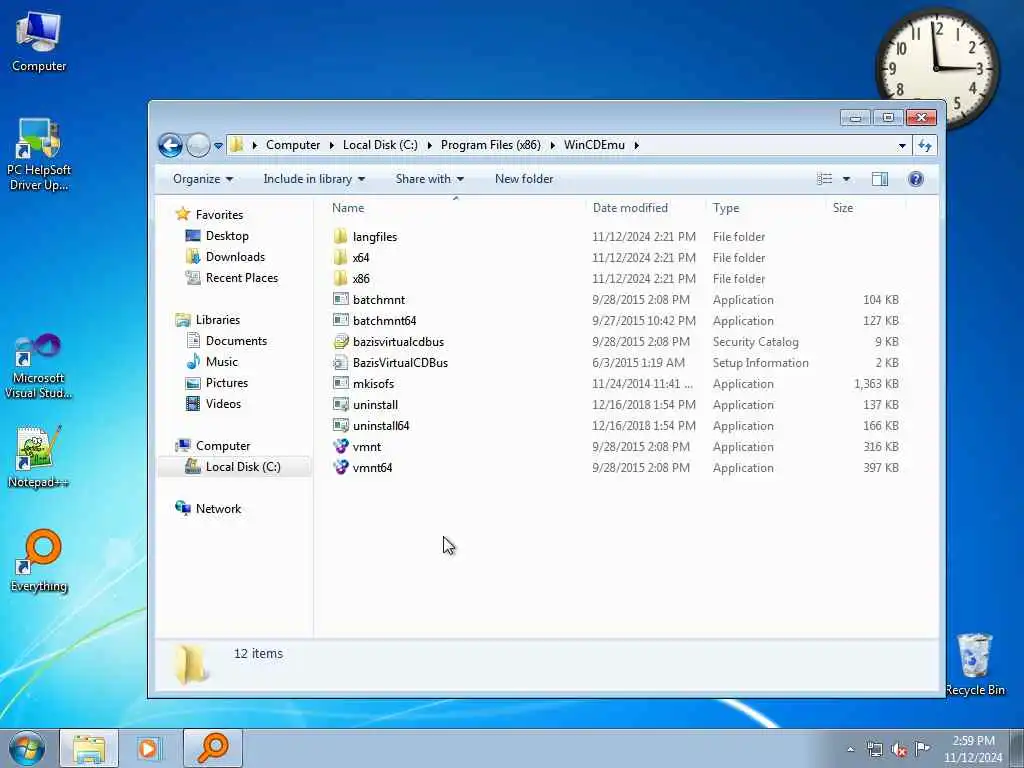Viewport: 1024px width, 768px height.
Task: Expand the address bar history dropdown
Action: click(902, 146)
